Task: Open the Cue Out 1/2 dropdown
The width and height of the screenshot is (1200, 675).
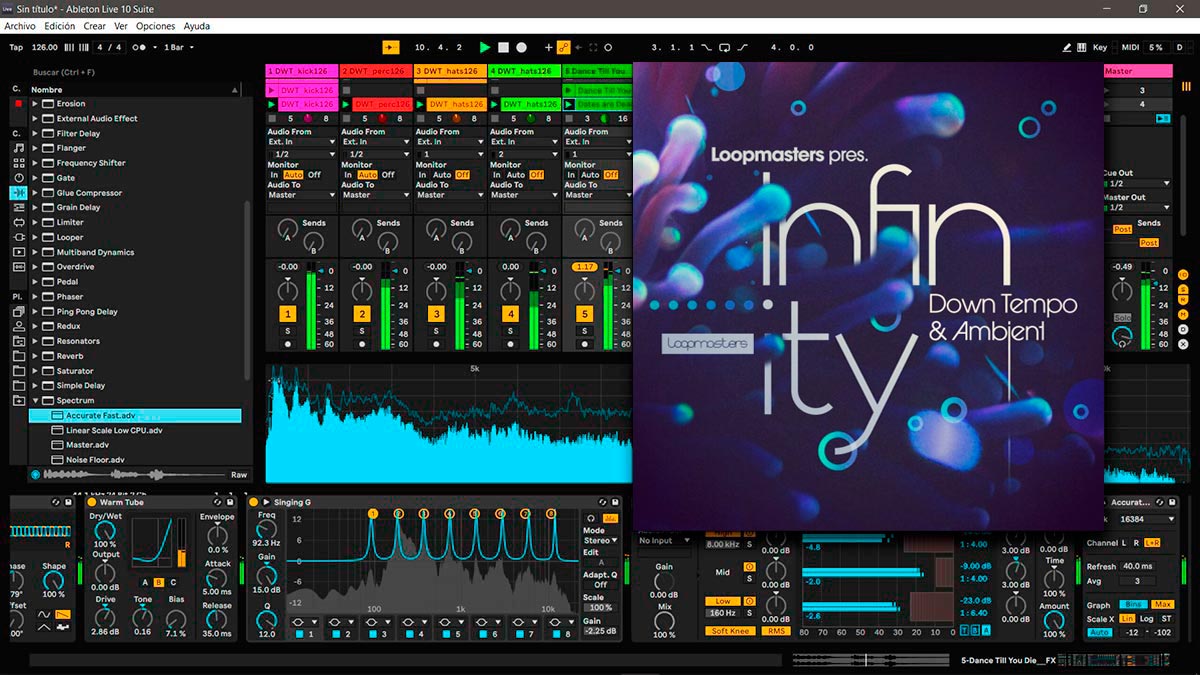Action: 1138,184
